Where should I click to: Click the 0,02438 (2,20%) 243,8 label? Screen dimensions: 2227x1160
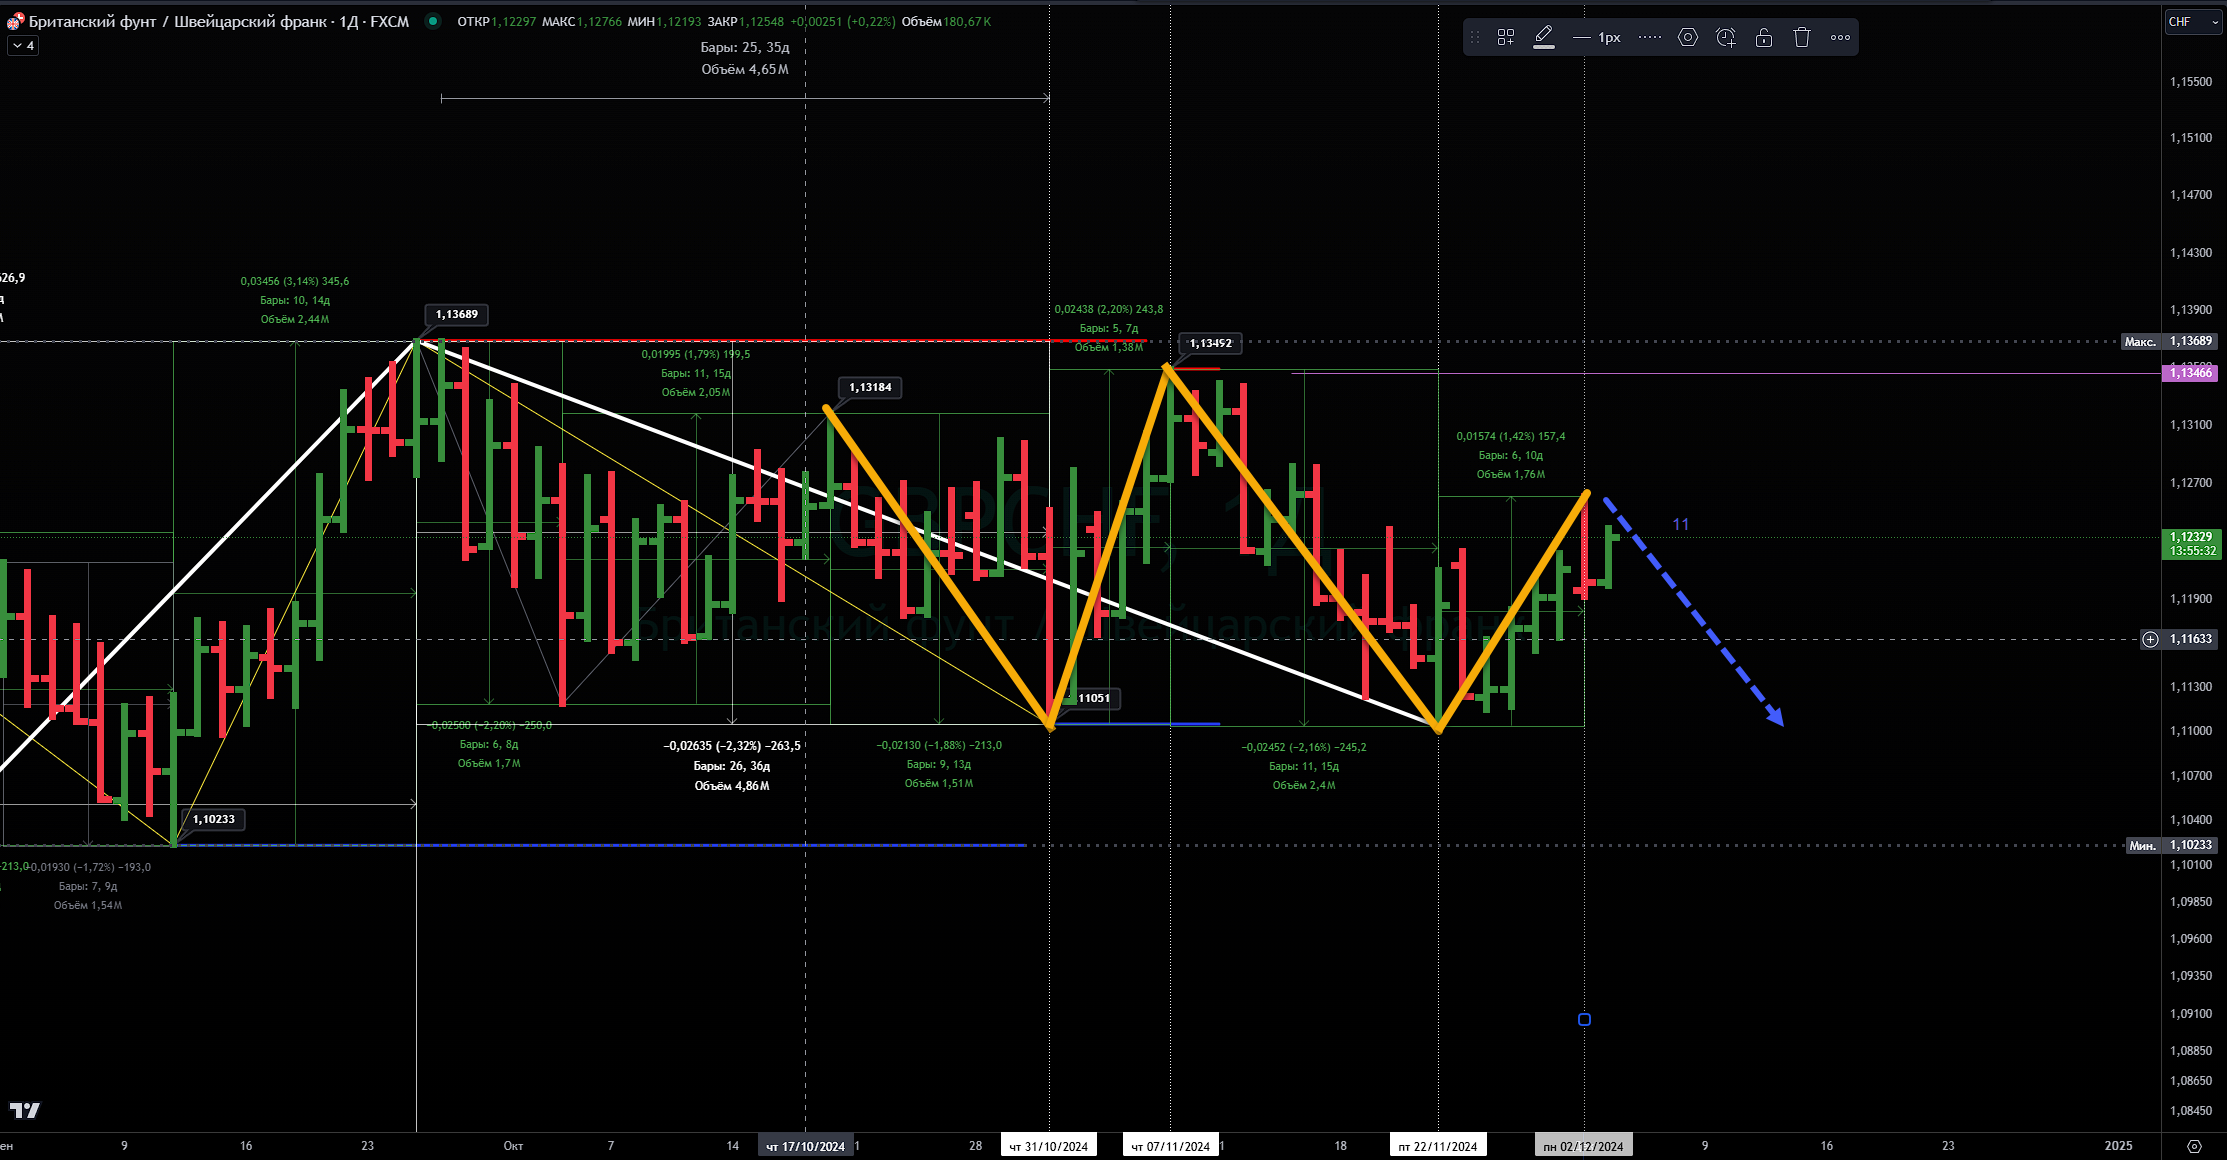pos(1109,309)
